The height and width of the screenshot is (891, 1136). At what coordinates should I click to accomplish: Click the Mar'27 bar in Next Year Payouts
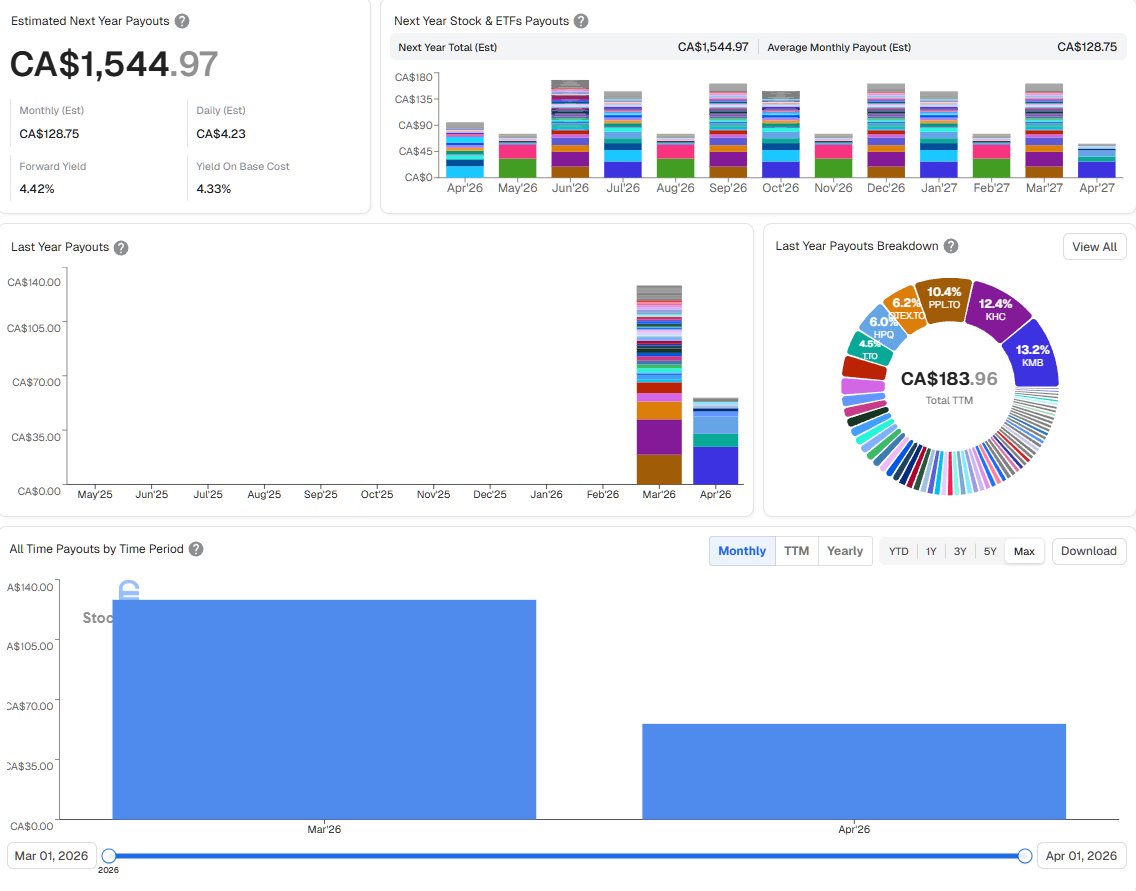[x=1044, y=130]
